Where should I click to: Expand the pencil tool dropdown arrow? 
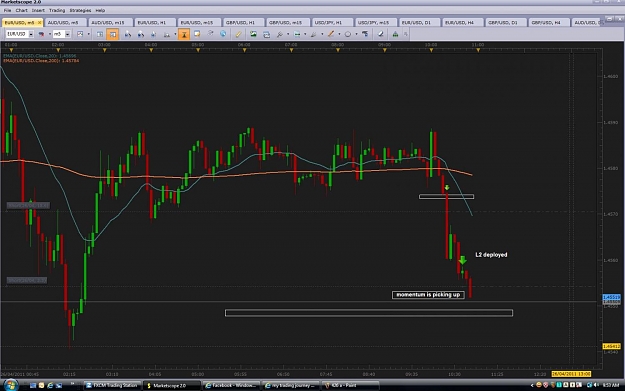click(339, 34)
